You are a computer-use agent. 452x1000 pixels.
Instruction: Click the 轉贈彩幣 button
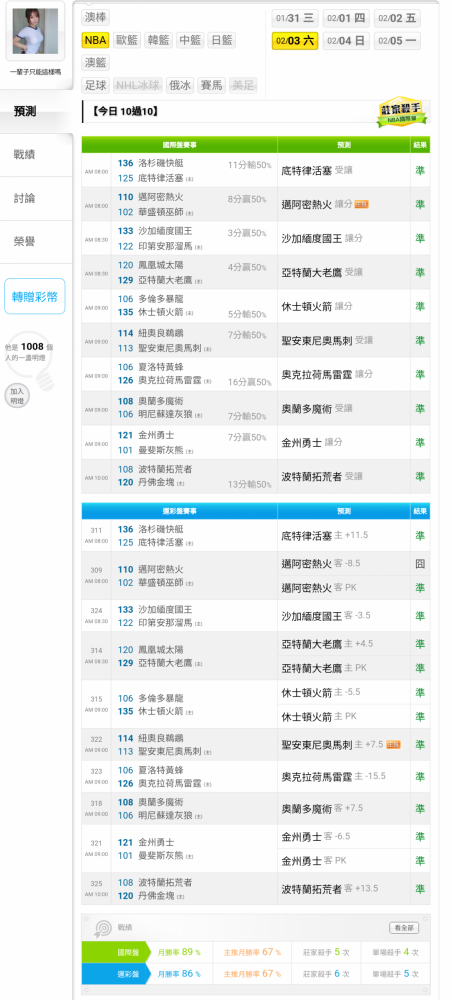coord(34,296)
